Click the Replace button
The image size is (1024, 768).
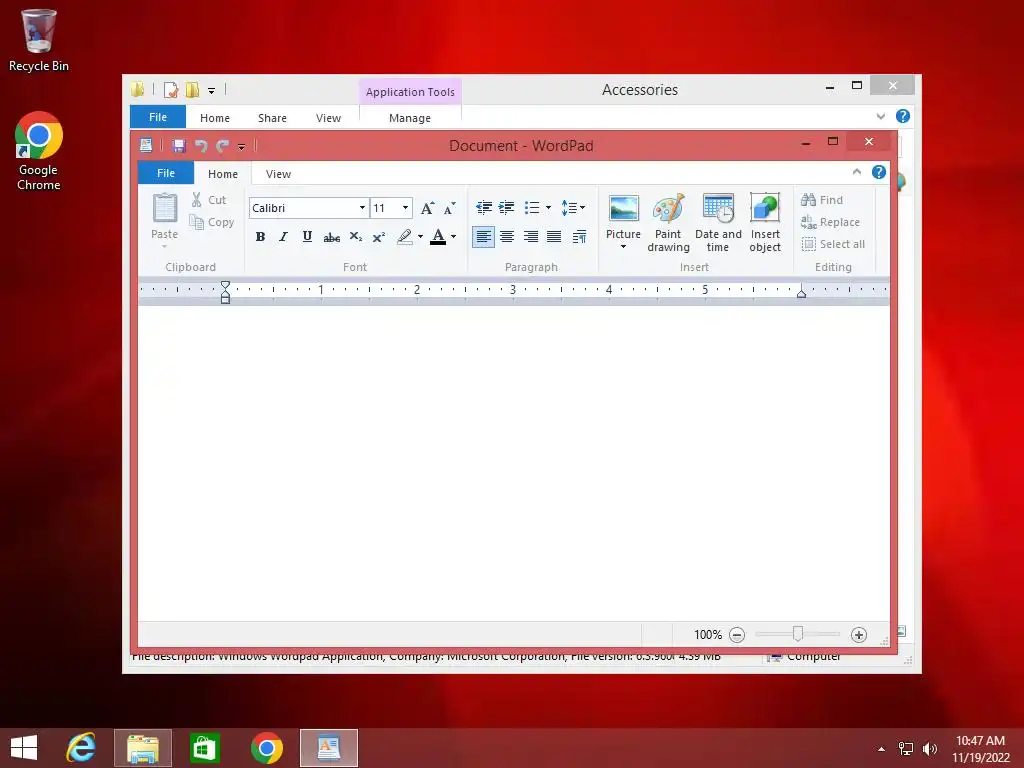tap(831, 222)
